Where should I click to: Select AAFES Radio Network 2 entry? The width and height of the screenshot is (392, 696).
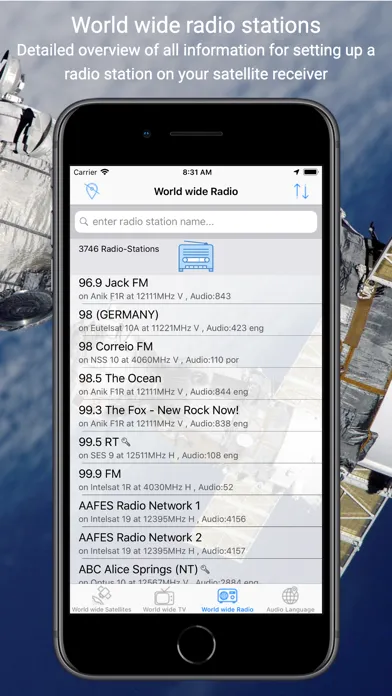[x=196, y=543]
